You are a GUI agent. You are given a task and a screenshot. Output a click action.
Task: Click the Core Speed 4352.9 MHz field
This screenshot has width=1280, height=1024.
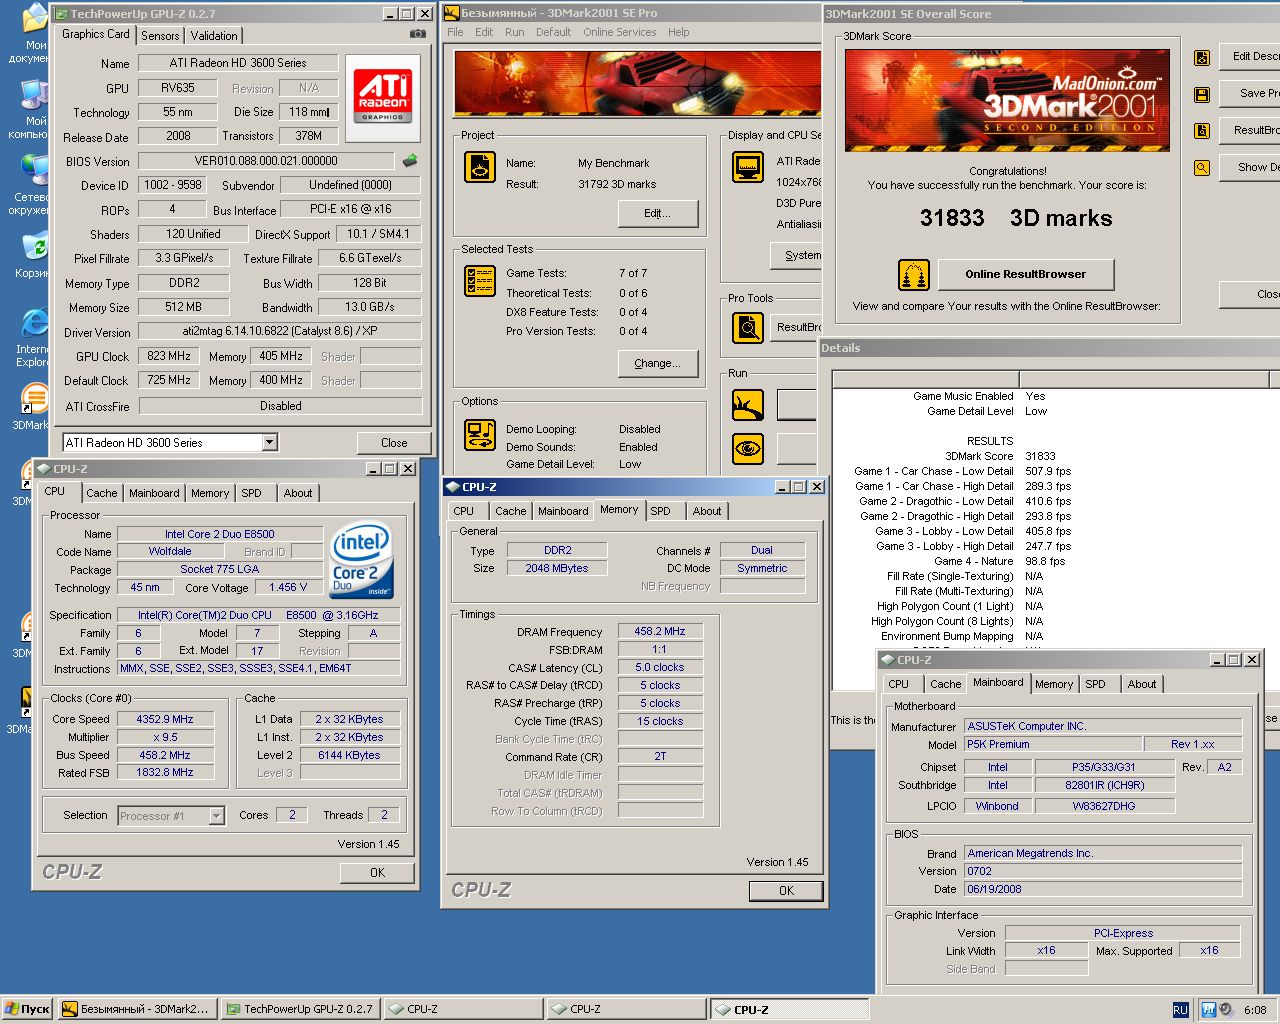point(165,719)
